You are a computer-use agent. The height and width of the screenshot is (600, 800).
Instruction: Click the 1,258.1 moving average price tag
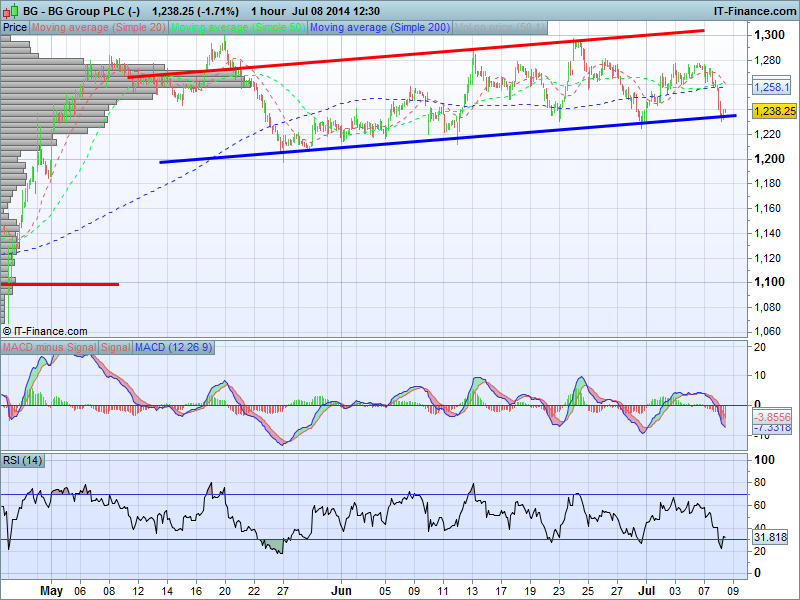coord(771,88)
